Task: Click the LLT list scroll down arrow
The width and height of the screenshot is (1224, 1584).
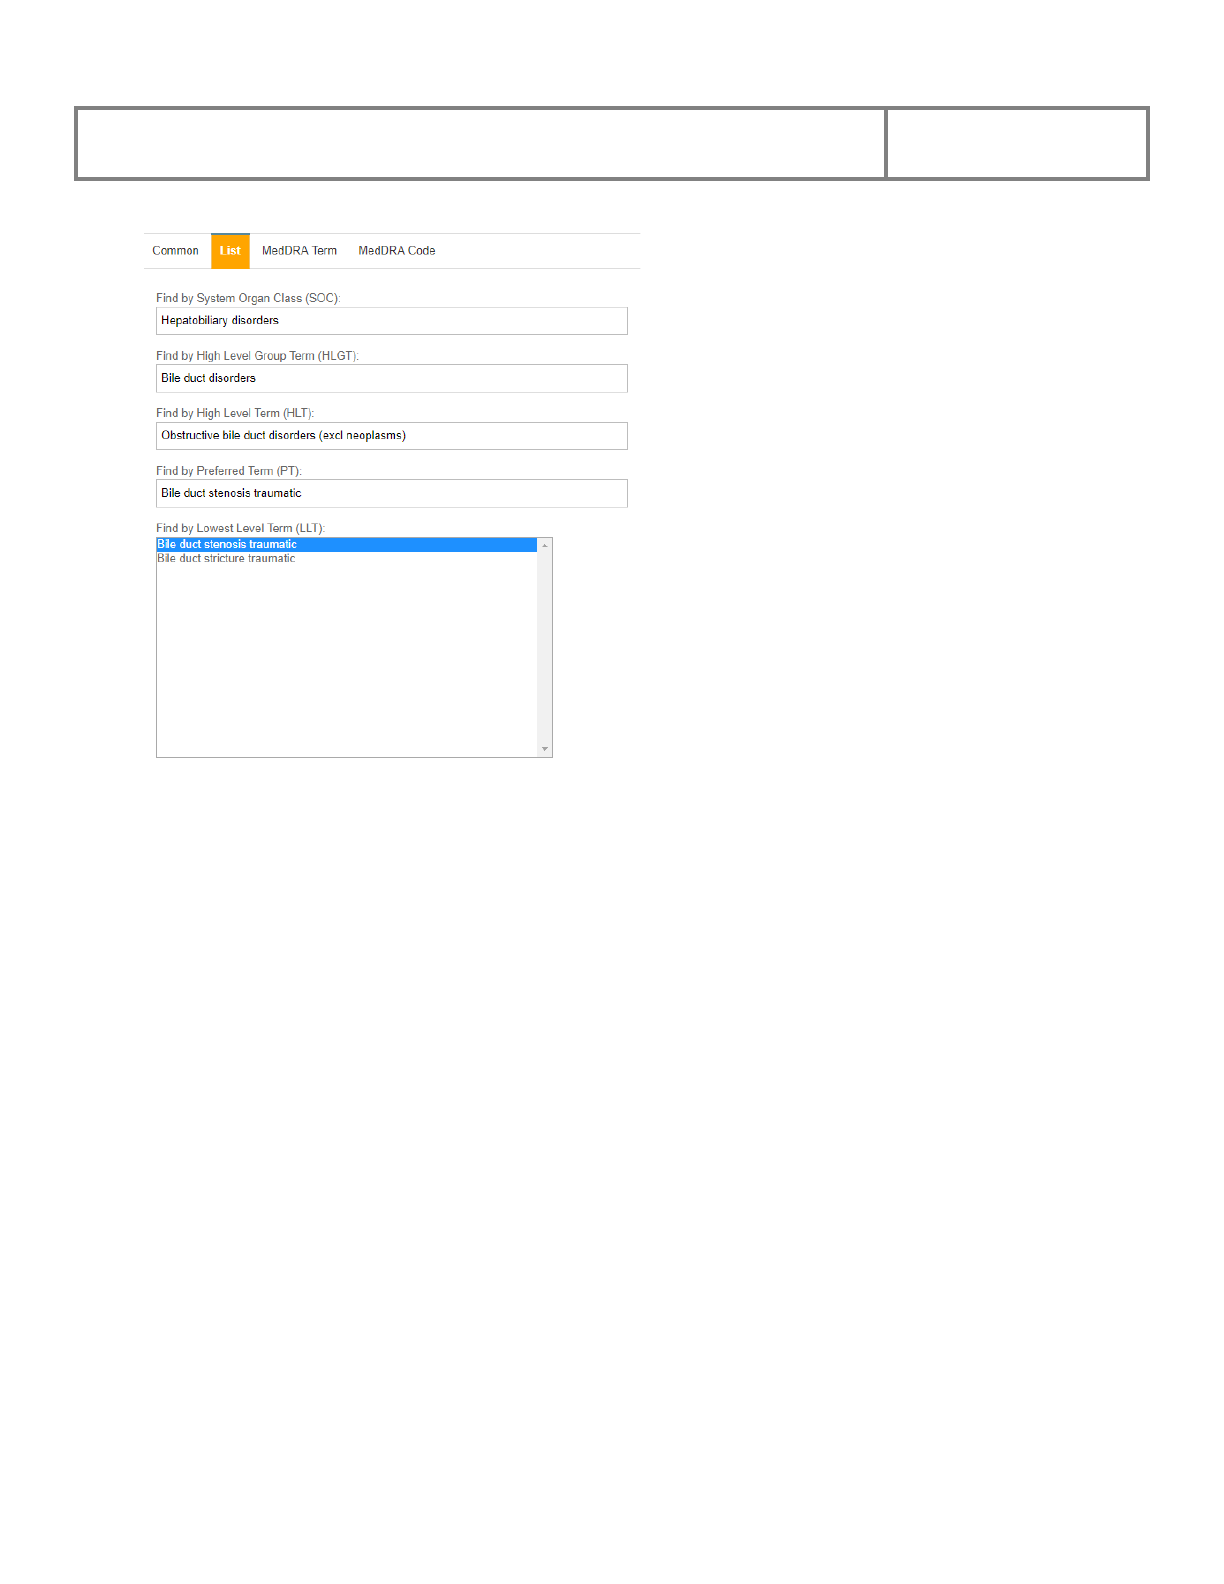Action: tap(545, 749)
